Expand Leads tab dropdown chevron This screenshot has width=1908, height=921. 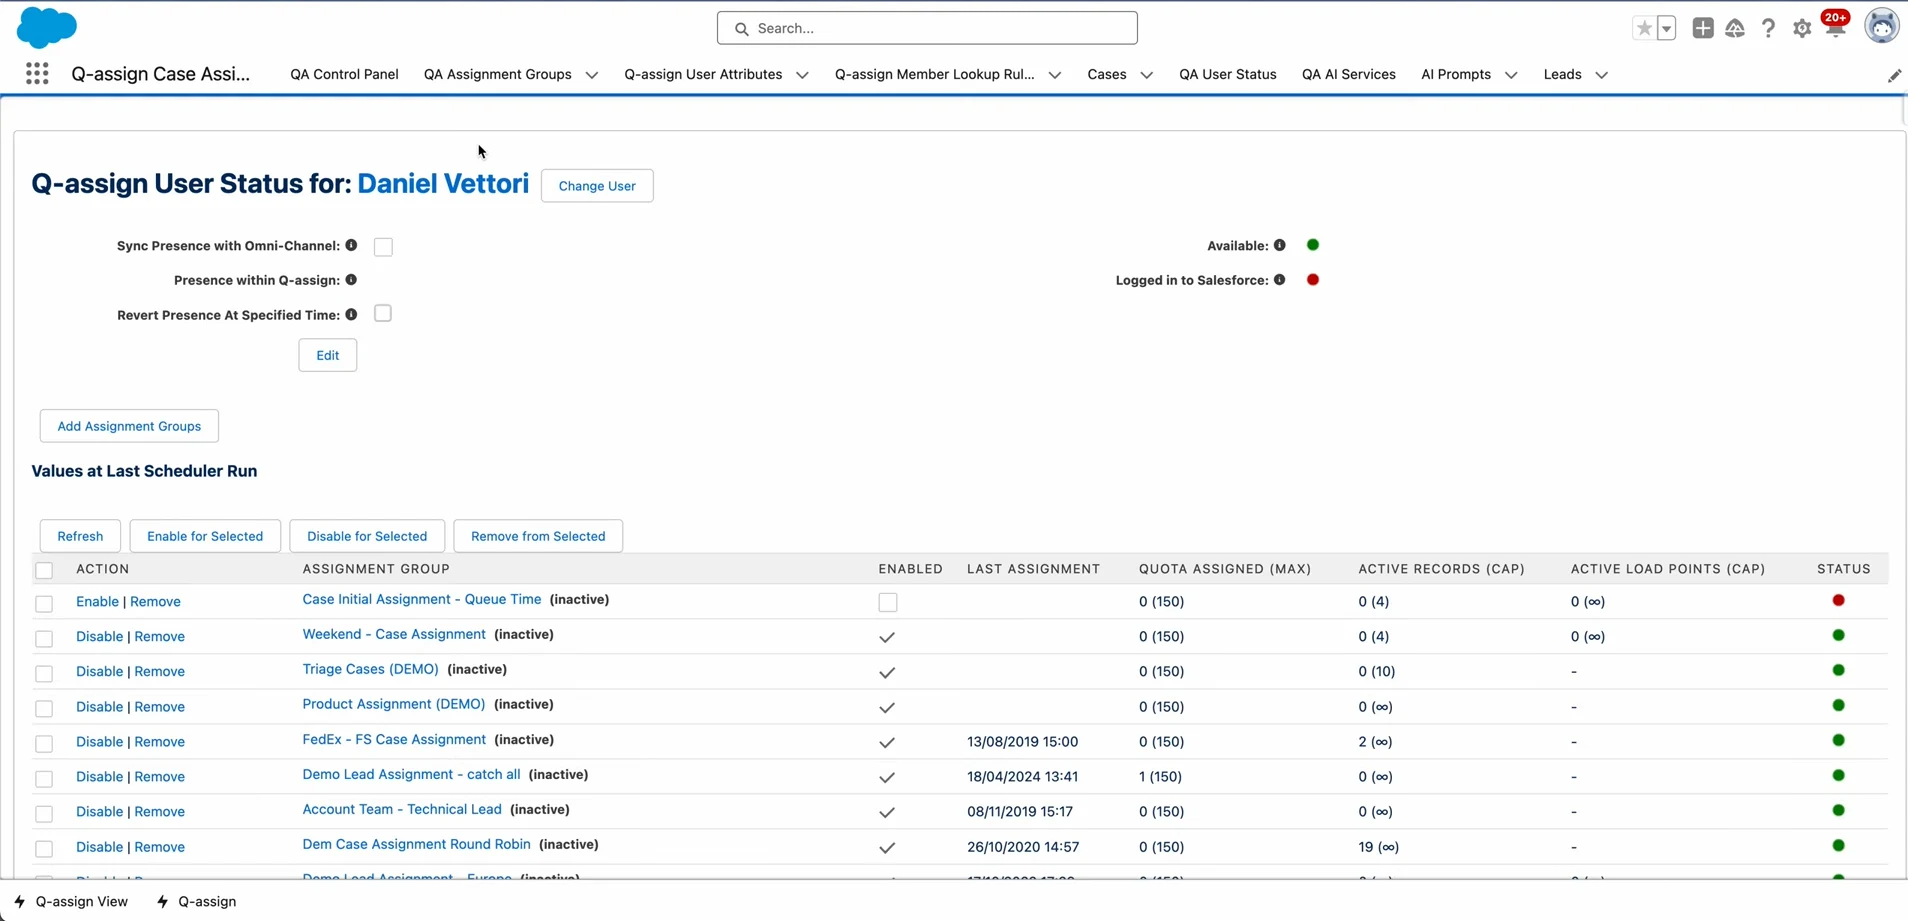(x=1601, y=75)
